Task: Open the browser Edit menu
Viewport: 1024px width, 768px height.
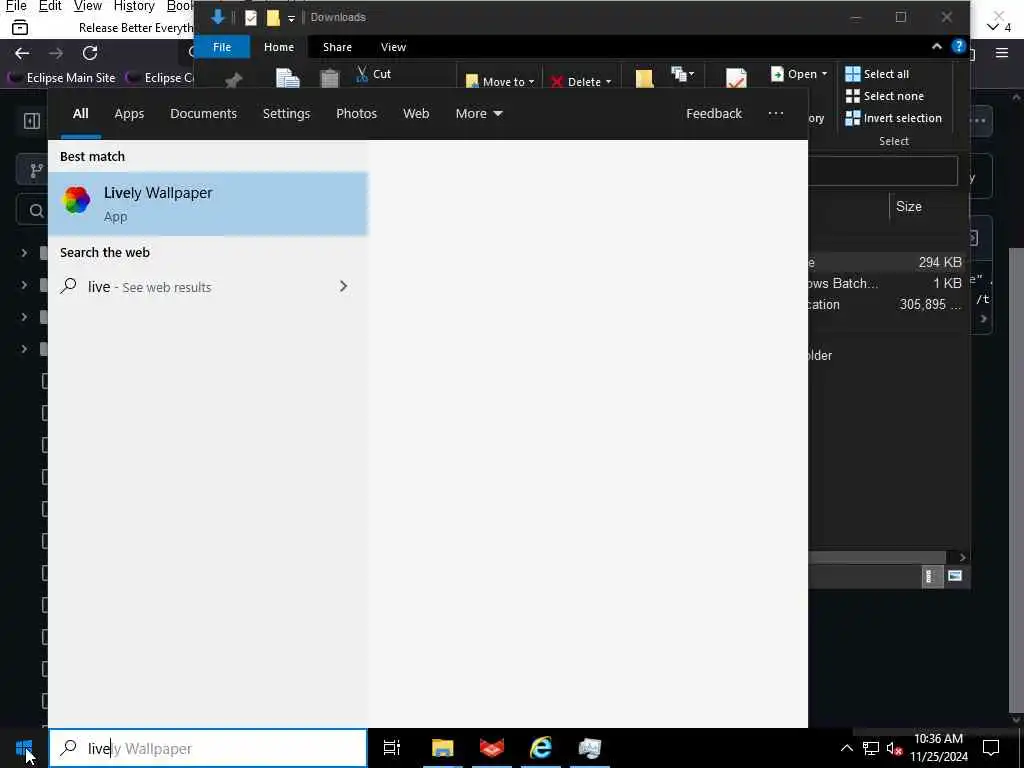Action: (x=50, y=7)
